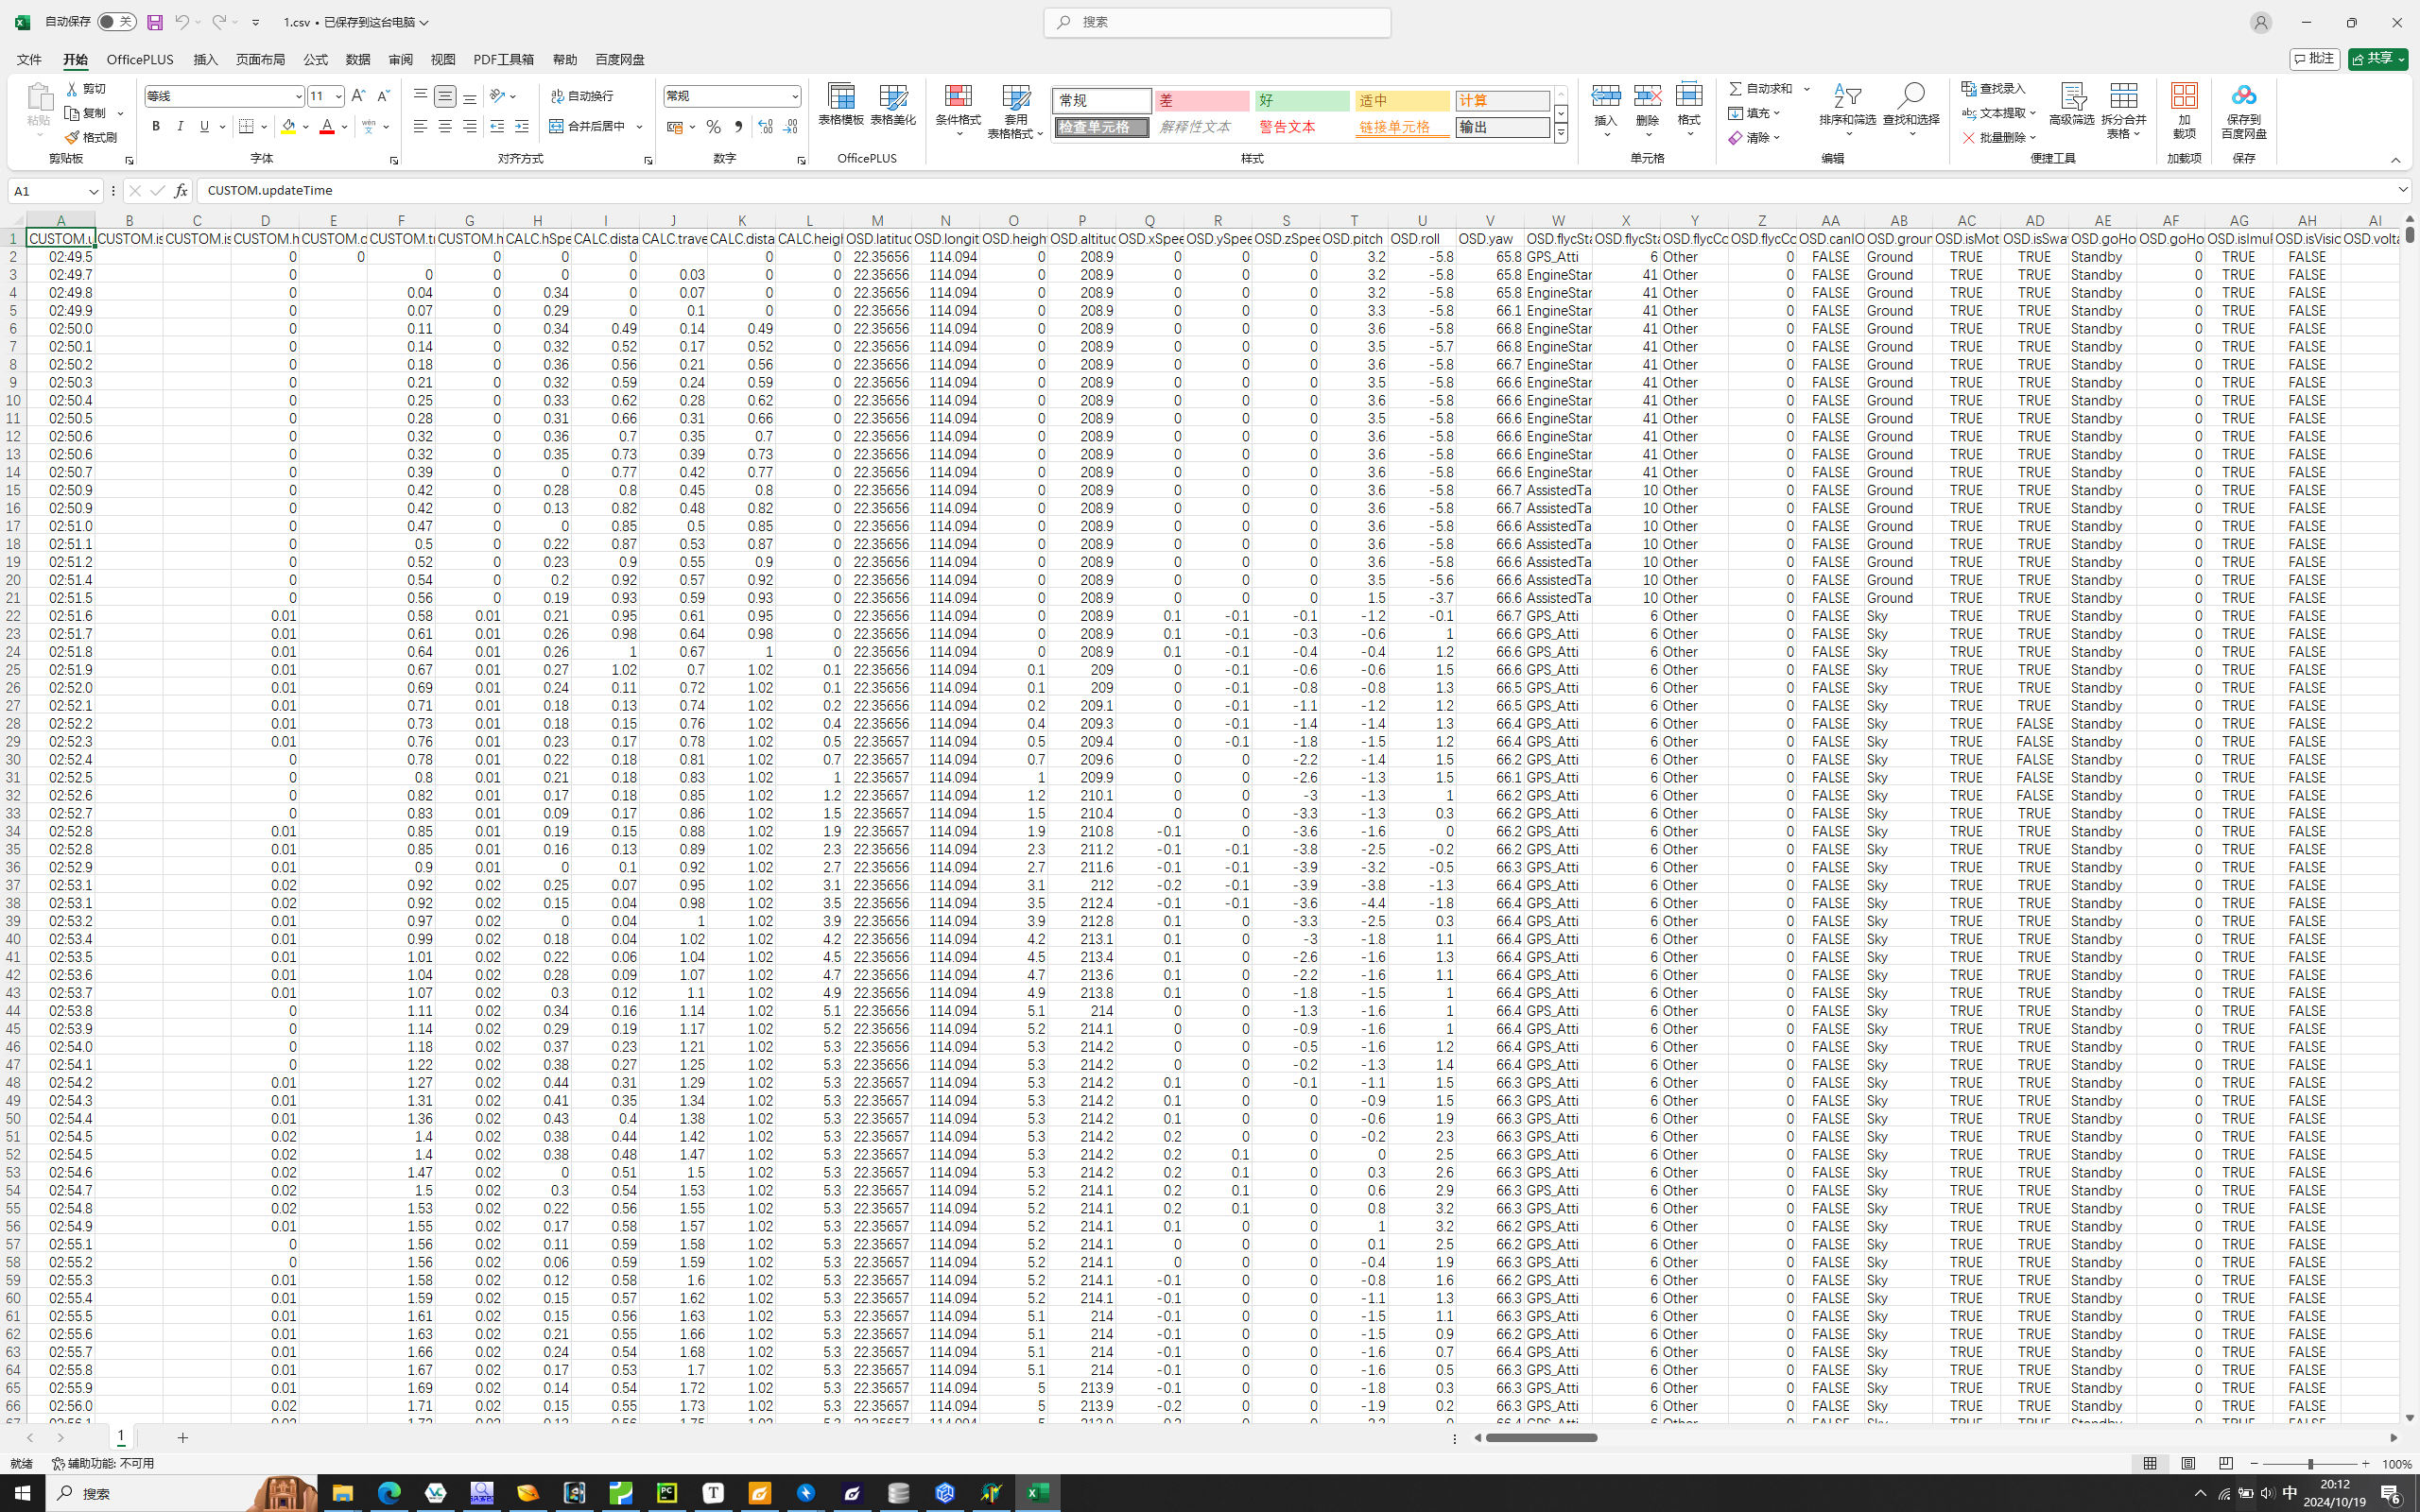Image resolution: width=2420 pixels, height=1512 pixels.
Task: Open Microsoft Edge from taskbar
Action: point(389,1493)
